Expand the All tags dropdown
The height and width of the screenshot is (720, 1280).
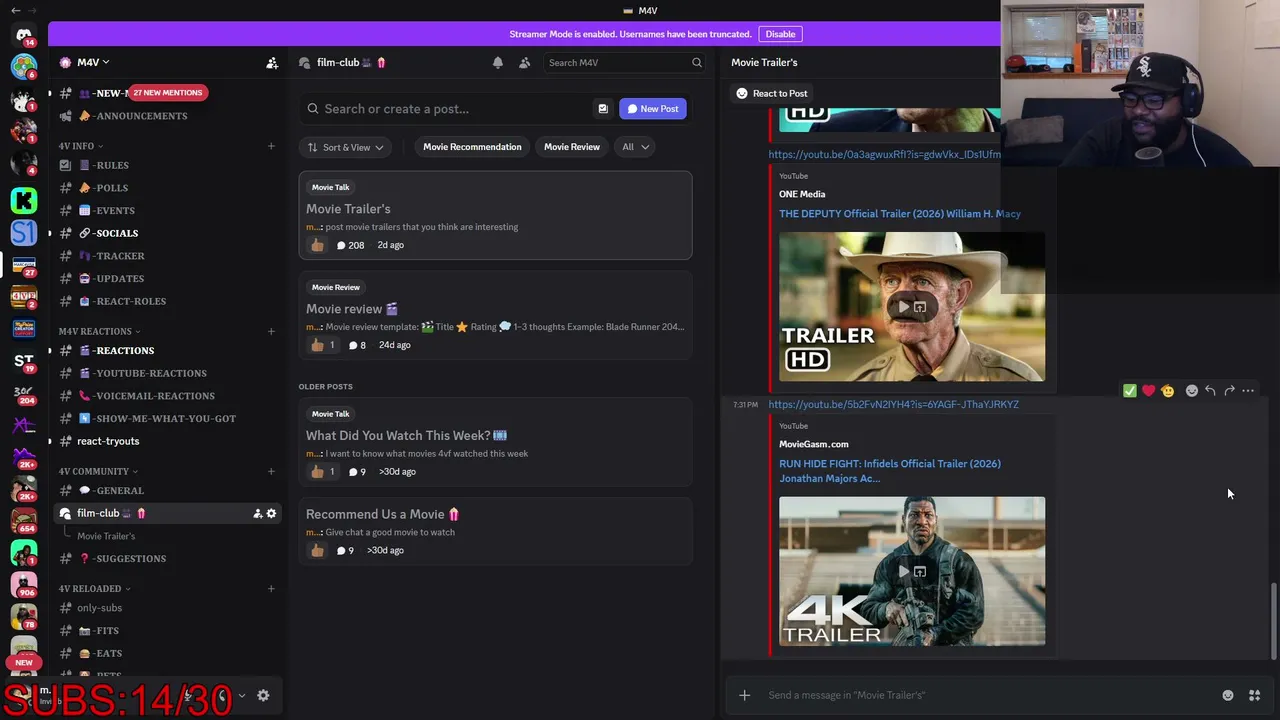coord(635,147)
